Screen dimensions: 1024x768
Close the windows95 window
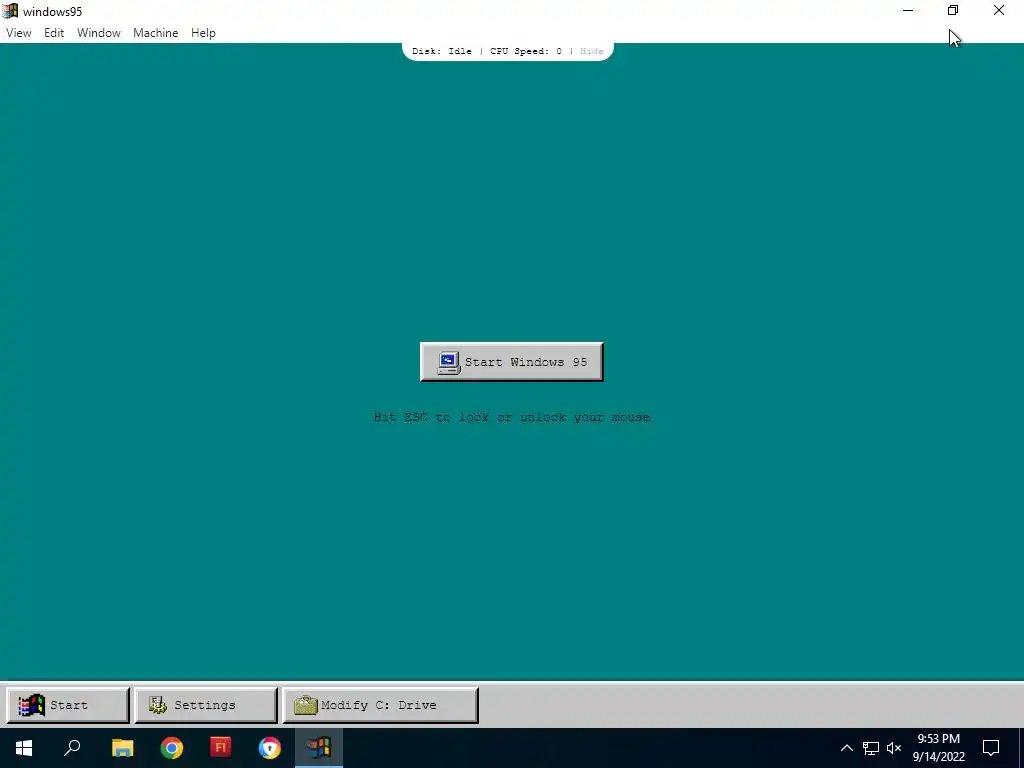click(x=999, y=10)
